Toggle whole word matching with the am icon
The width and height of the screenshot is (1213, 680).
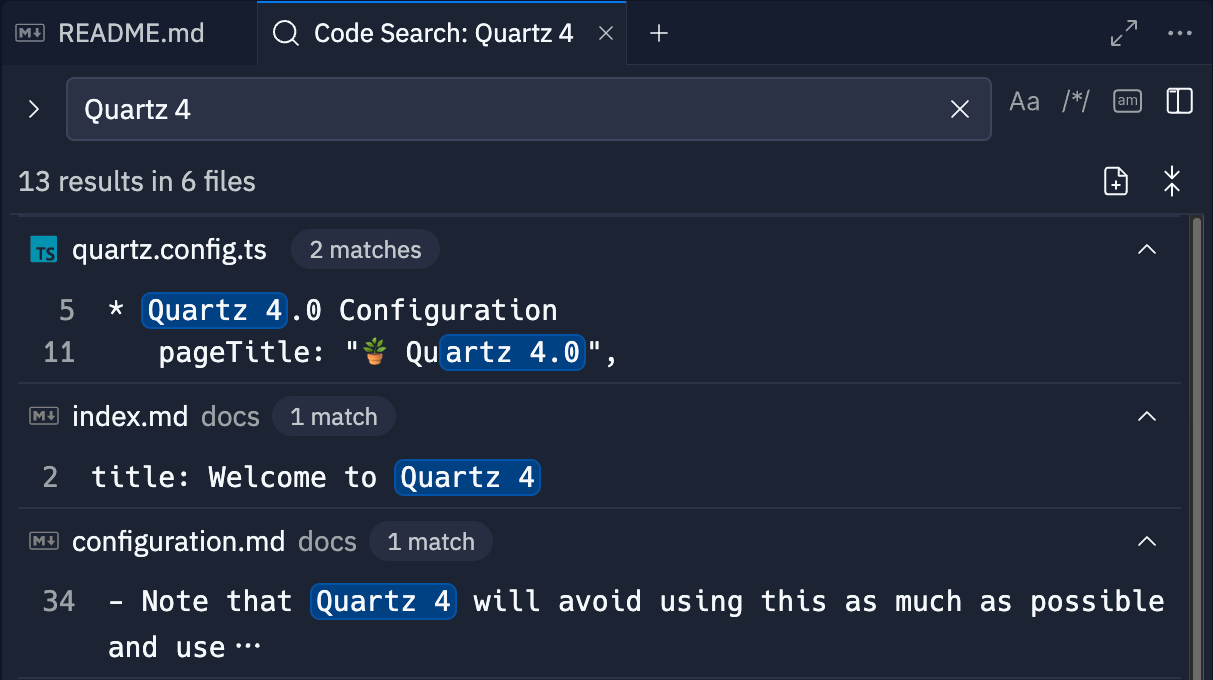[x=1127, y=100]
